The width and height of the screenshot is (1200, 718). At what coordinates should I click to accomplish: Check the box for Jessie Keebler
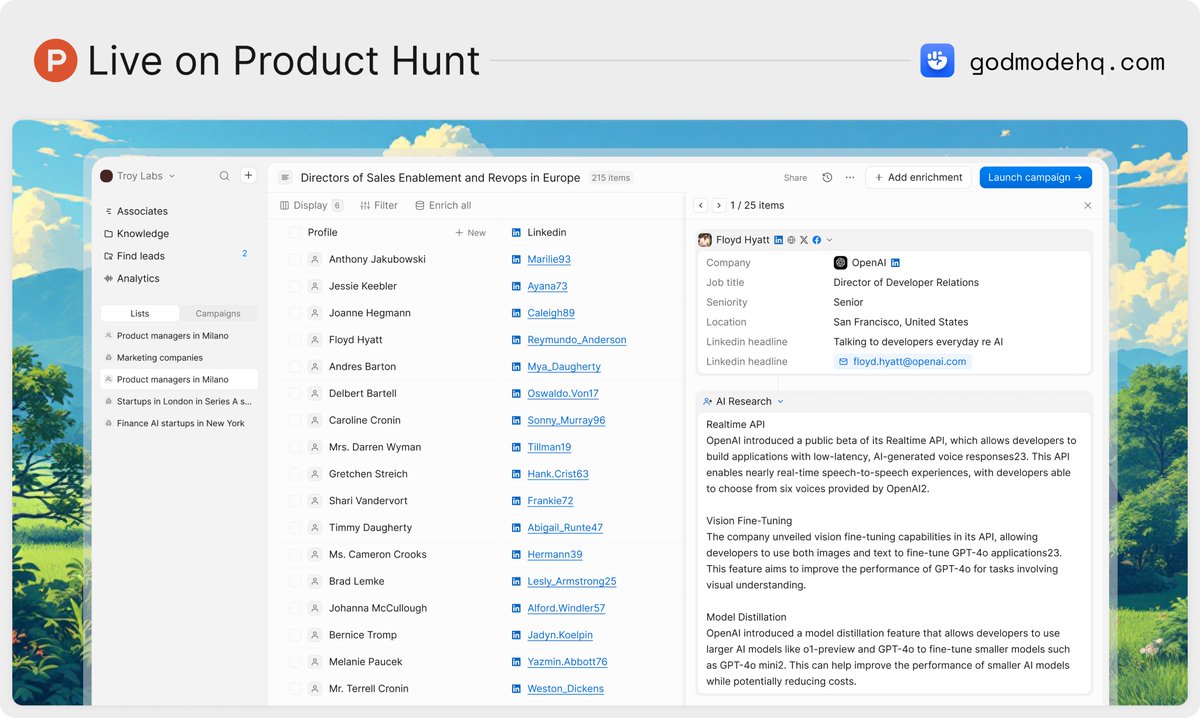(295, 286)
